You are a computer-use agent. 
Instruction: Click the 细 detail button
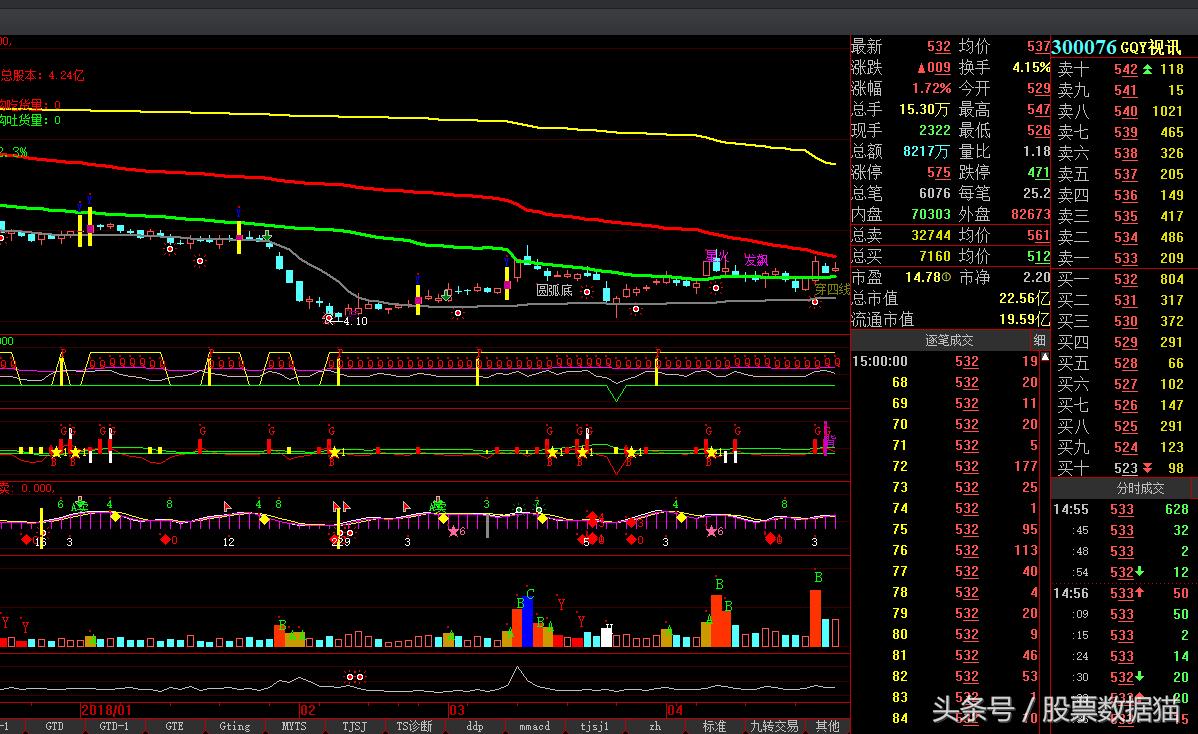[x=1039, y=340]
